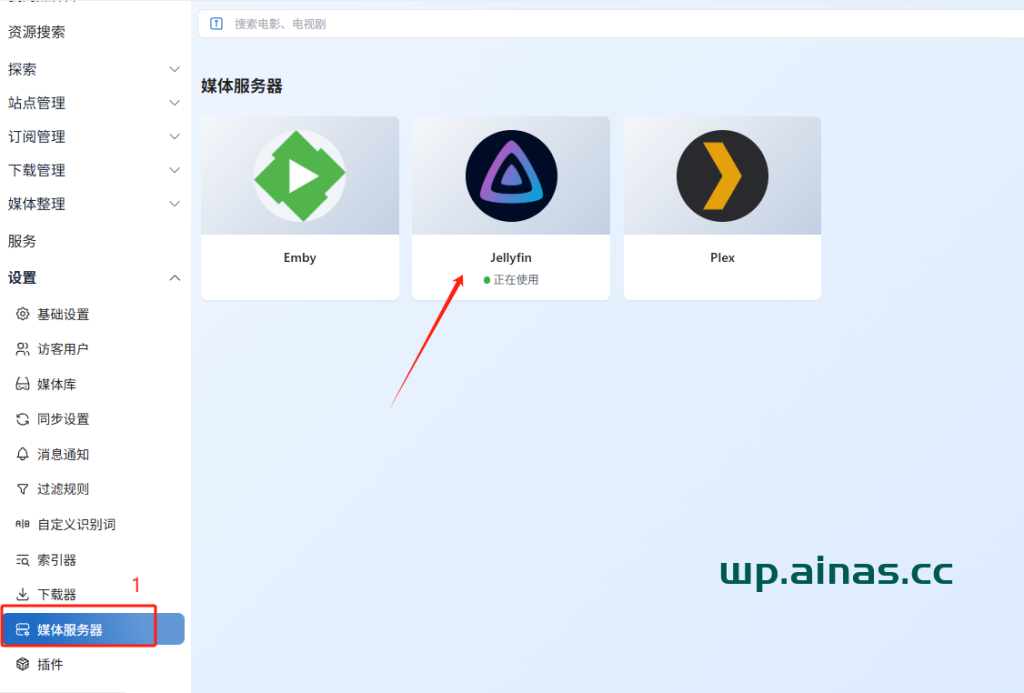Select the 探索 sidebar label
The height and width of the screenshot is (693, 1024).
(22, 69)
